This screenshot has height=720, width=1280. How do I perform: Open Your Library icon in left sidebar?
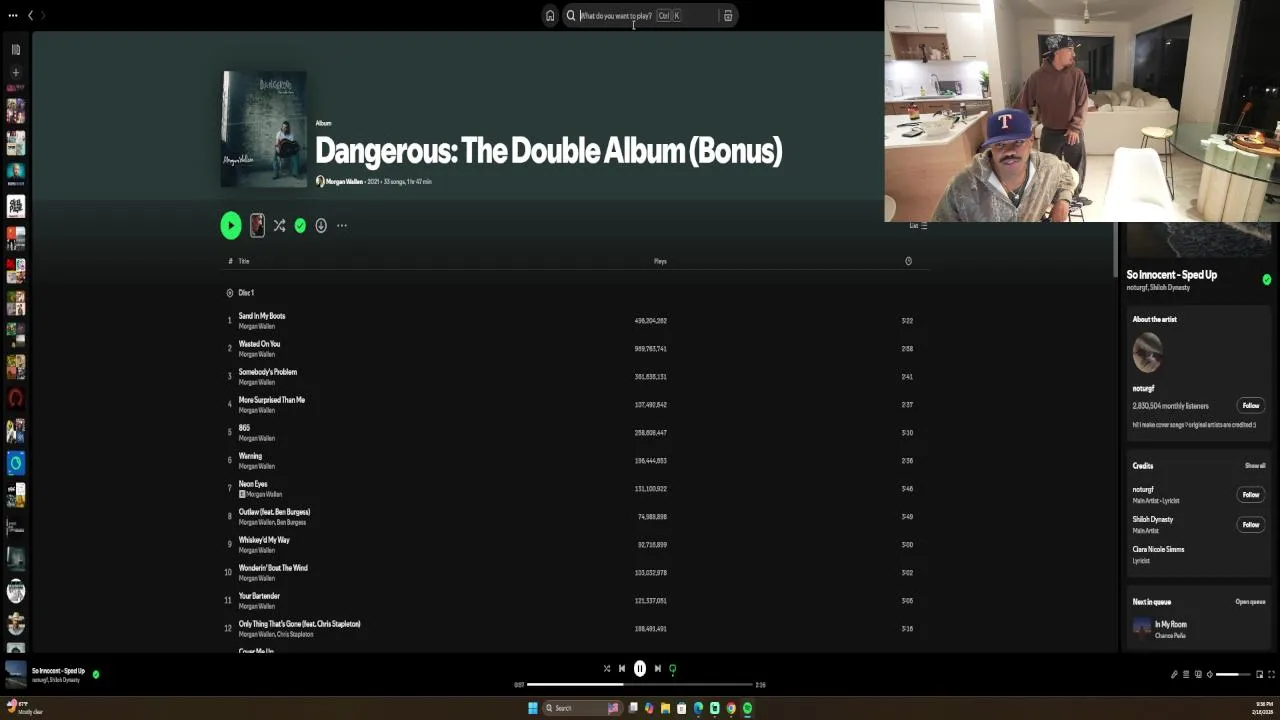click(x=15, y=49)
